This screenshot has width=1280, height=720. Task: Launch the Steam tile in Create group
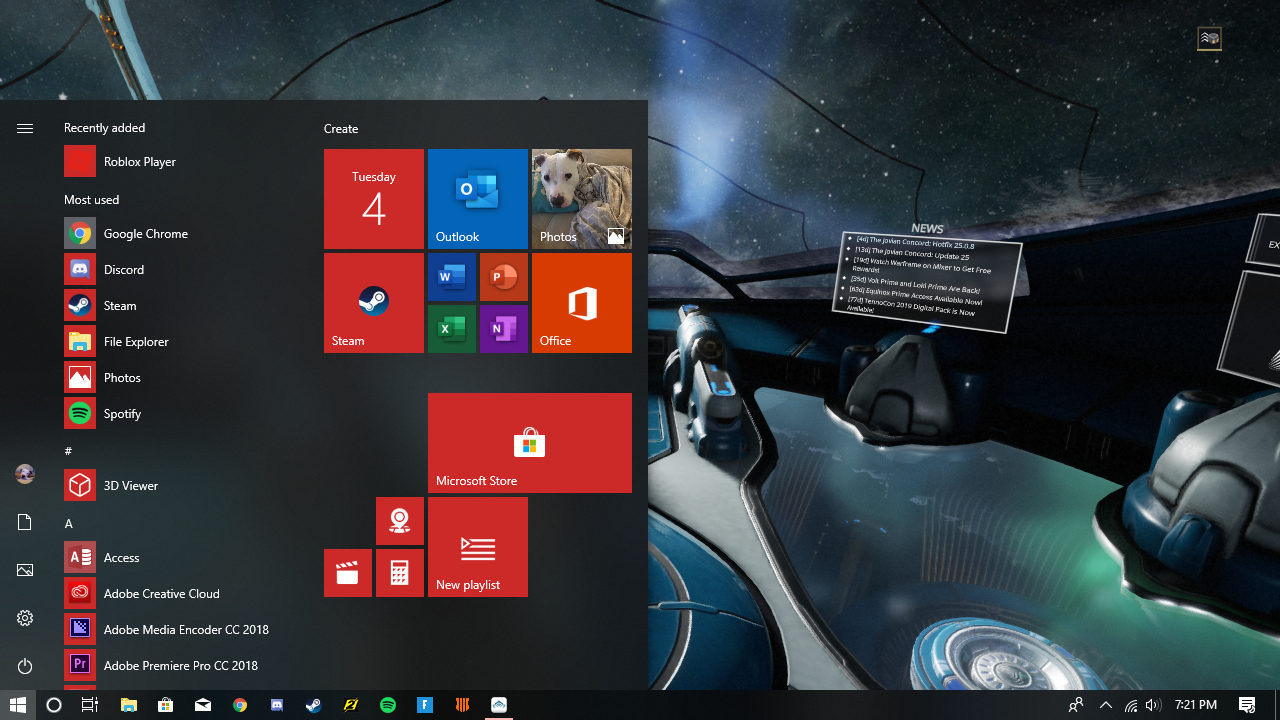point(374,303)
